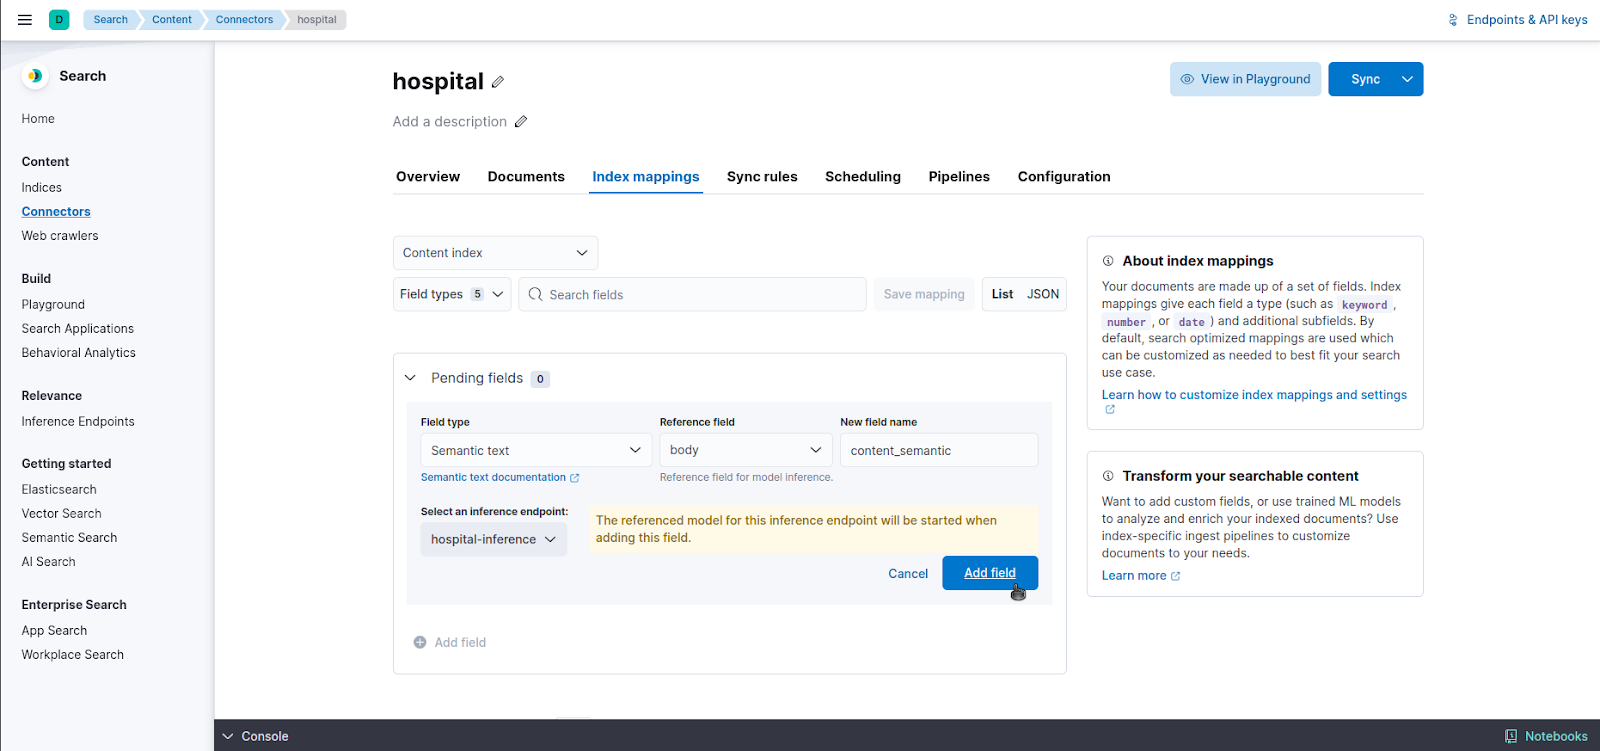Click the green D space avatar

pyautogui.click(x=59, y=19)
